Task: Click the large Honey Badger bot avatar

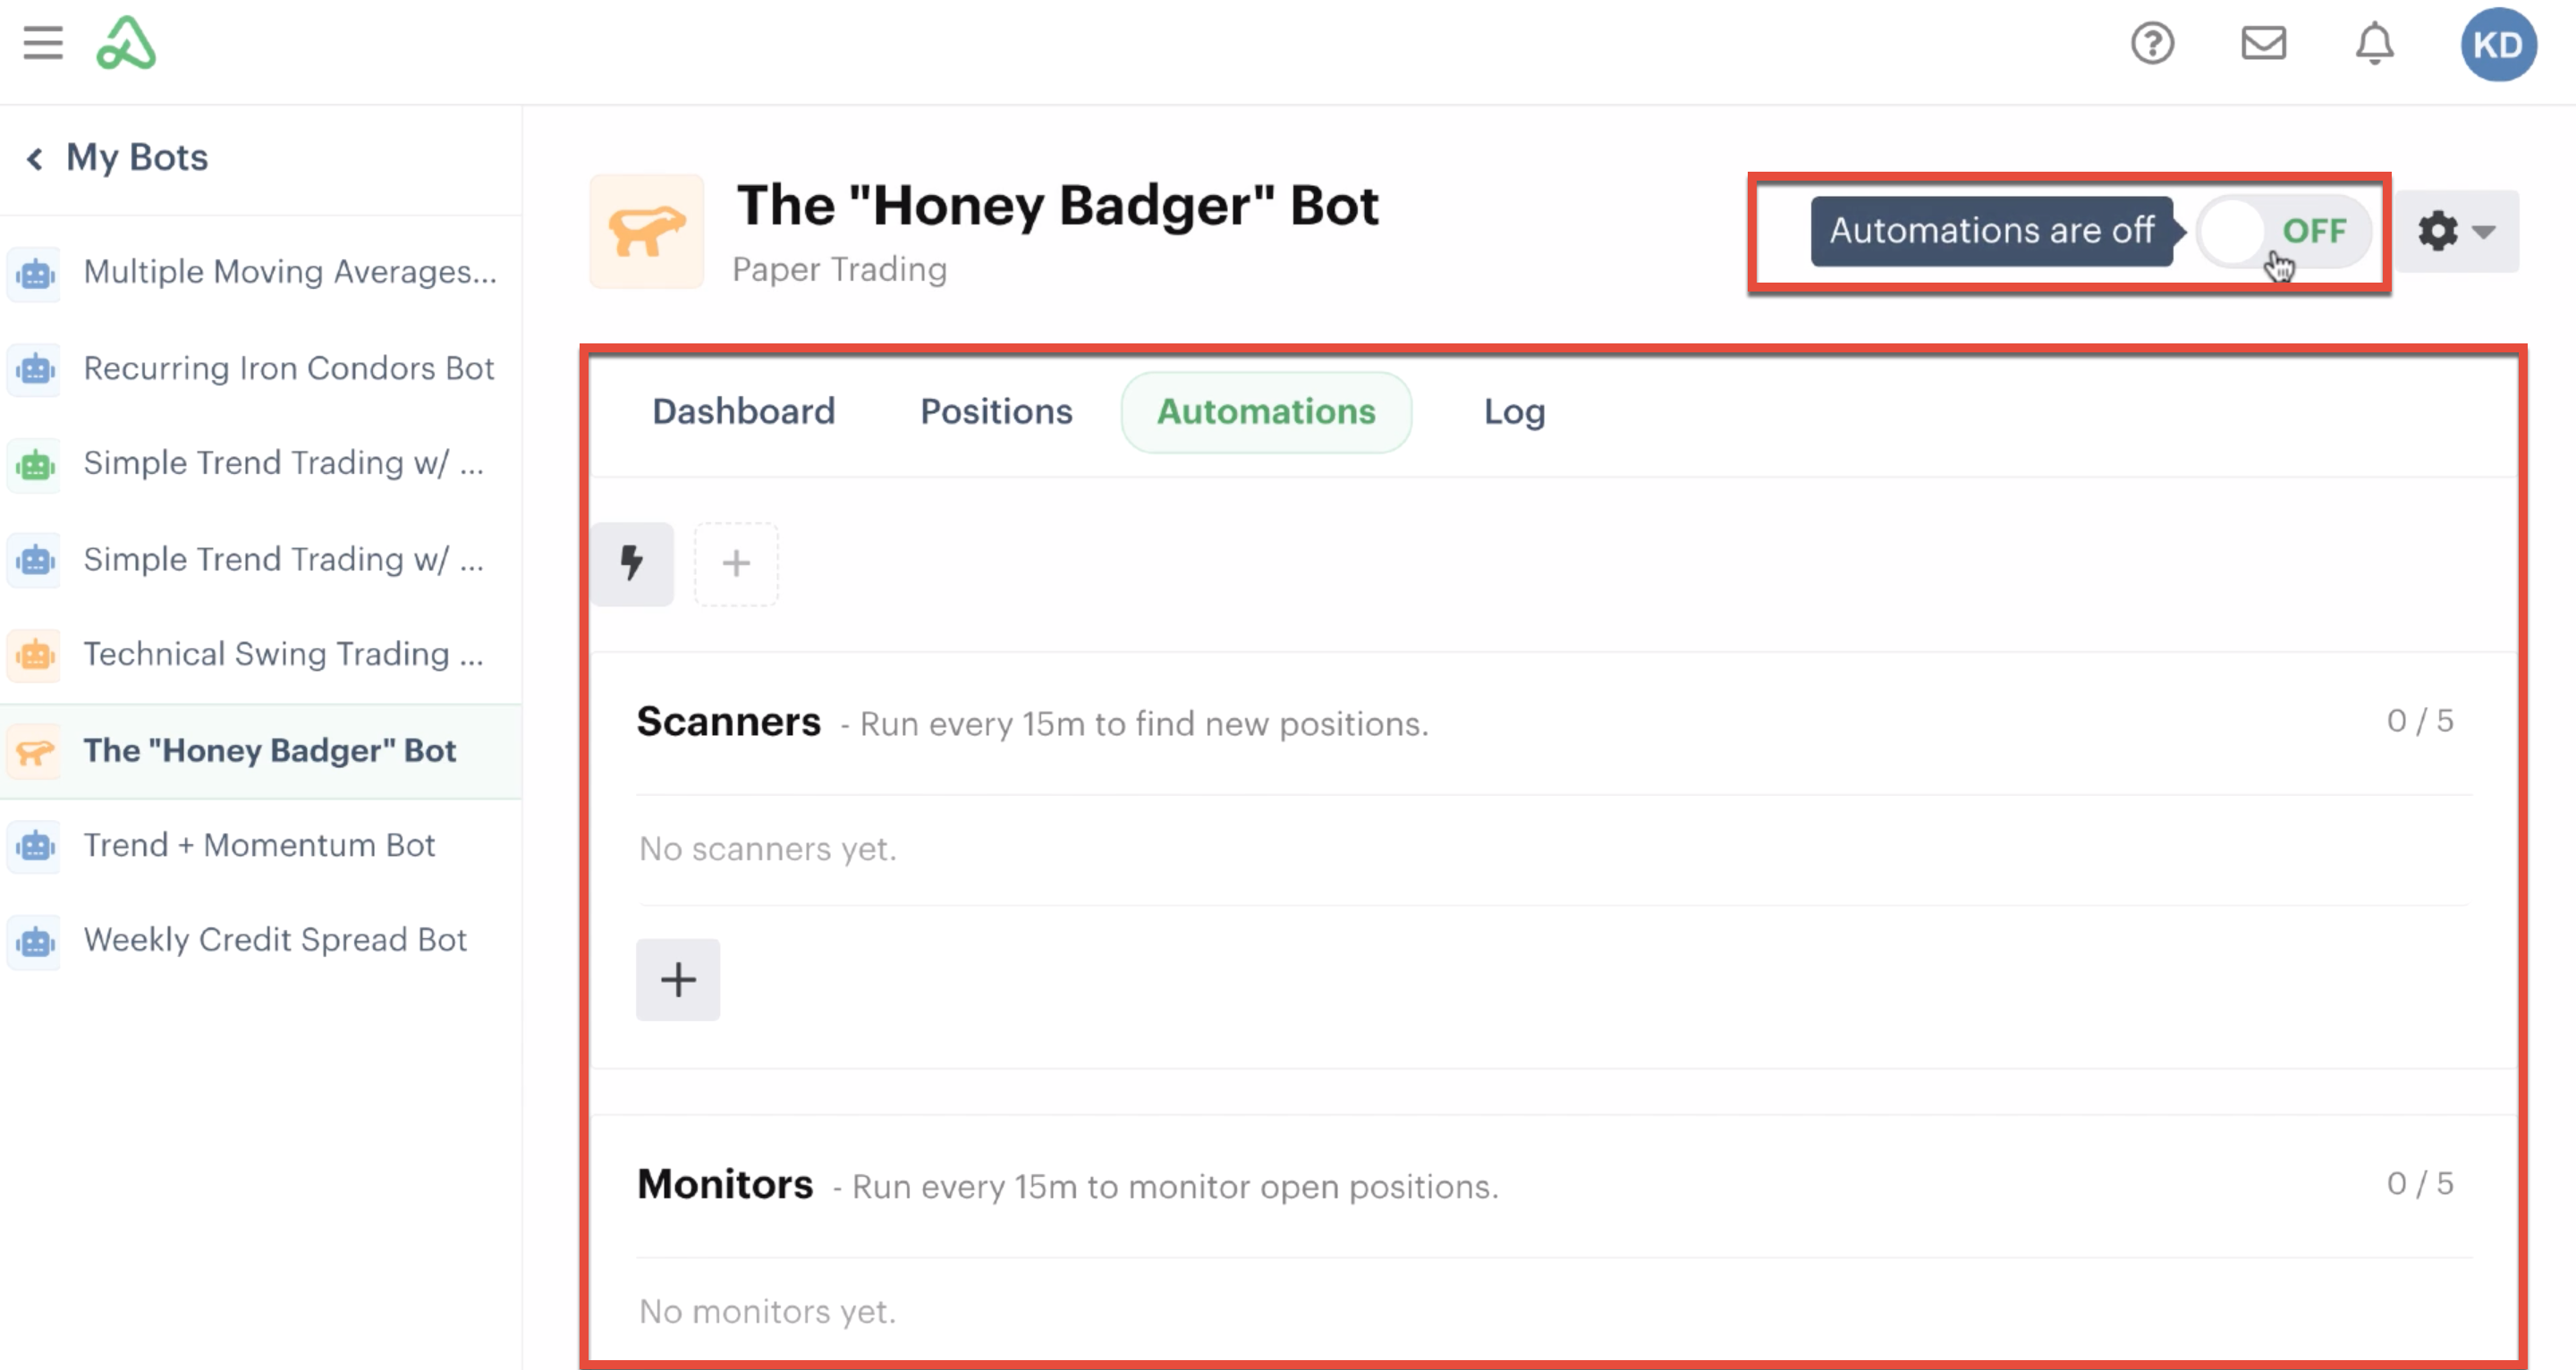Action: click(x=647, y=231)
